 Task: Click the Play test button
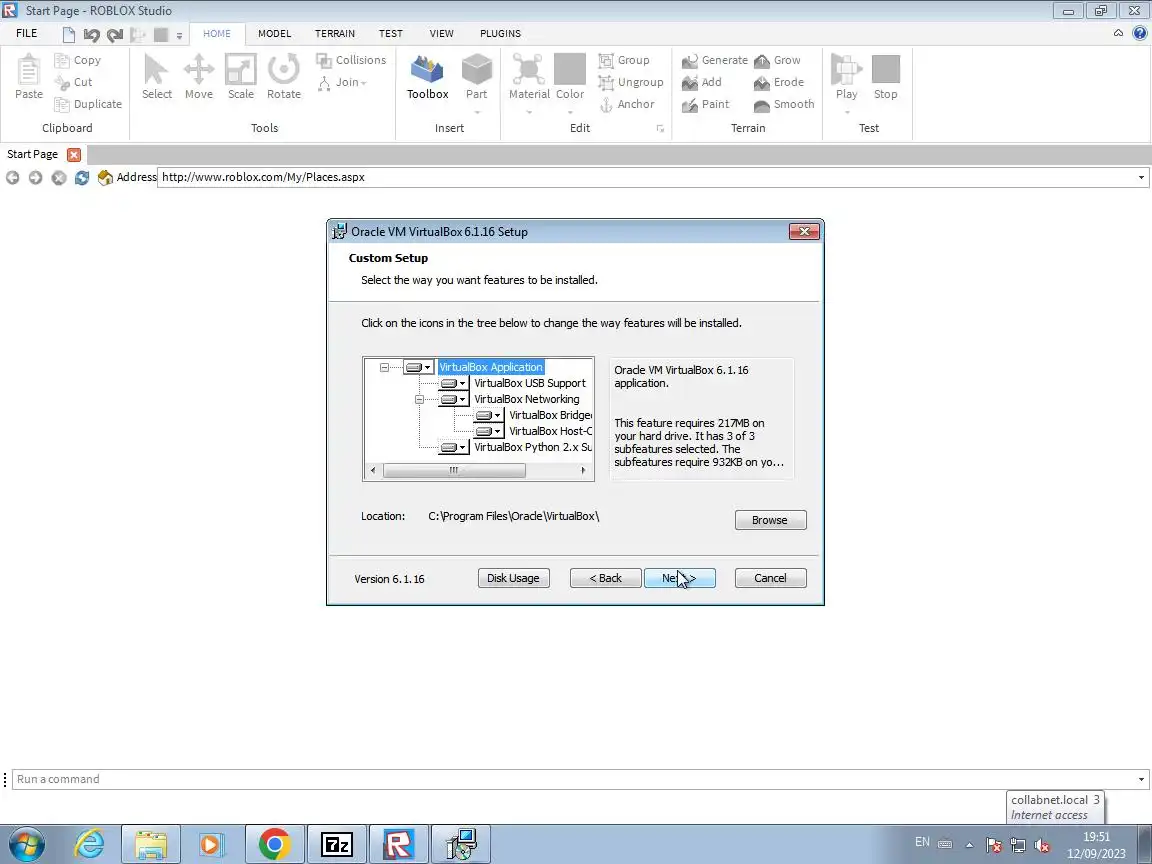coord(846,76)
